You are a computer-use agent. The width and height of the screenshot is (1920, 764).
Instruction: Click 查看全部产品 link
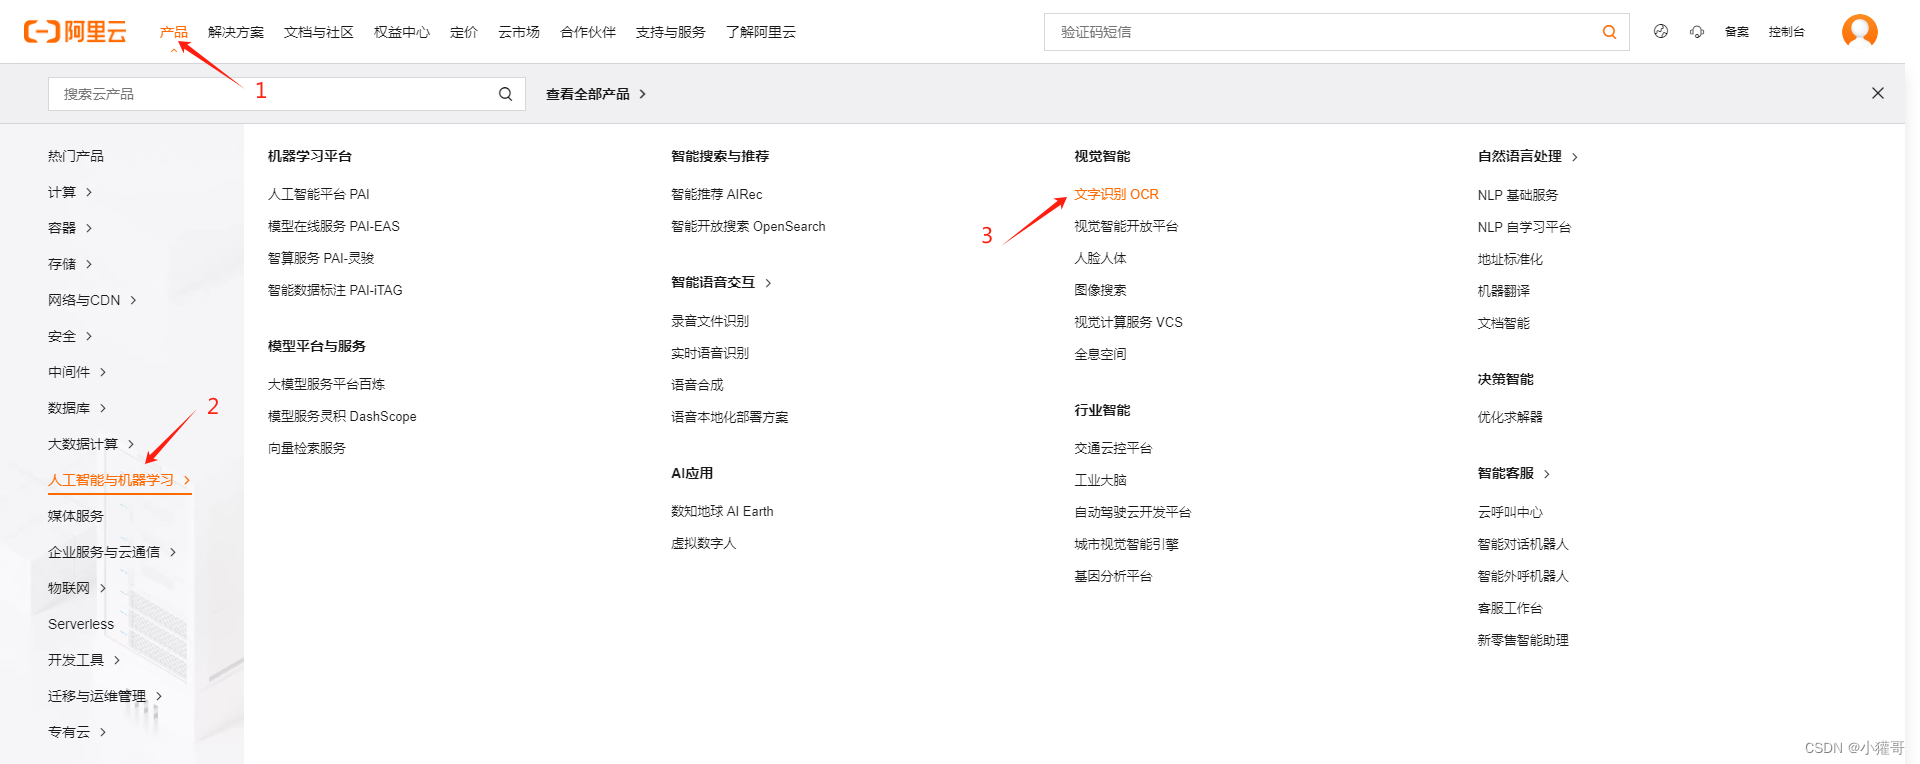pyautogui.click(x=596, y=94)
